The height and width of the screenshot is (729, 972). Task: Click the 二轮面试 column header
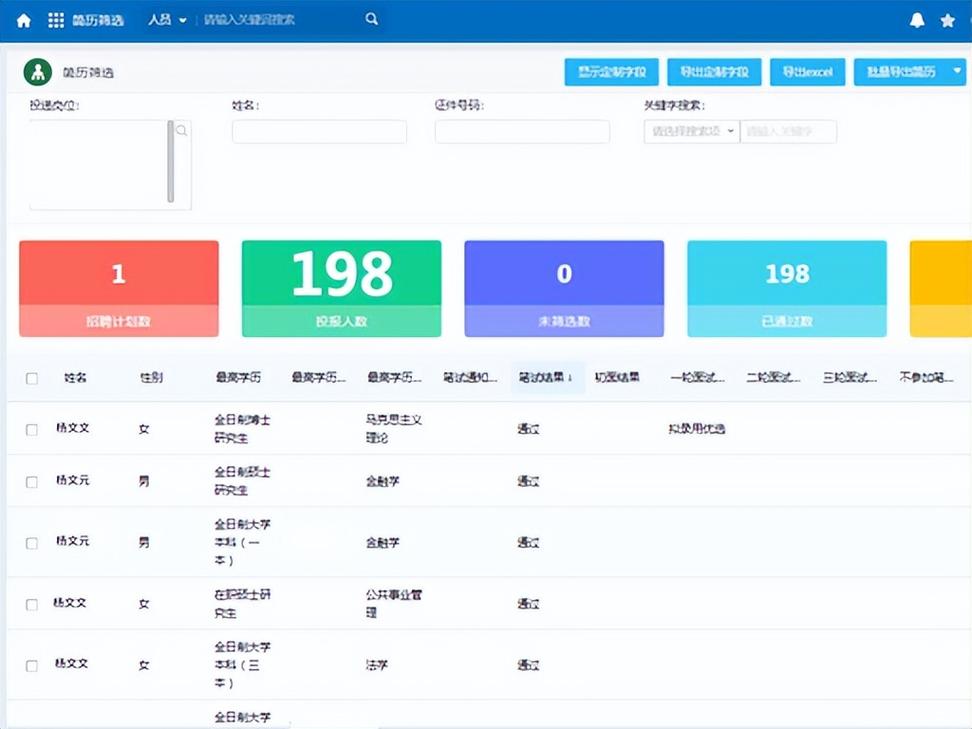(x=774, y=378)
